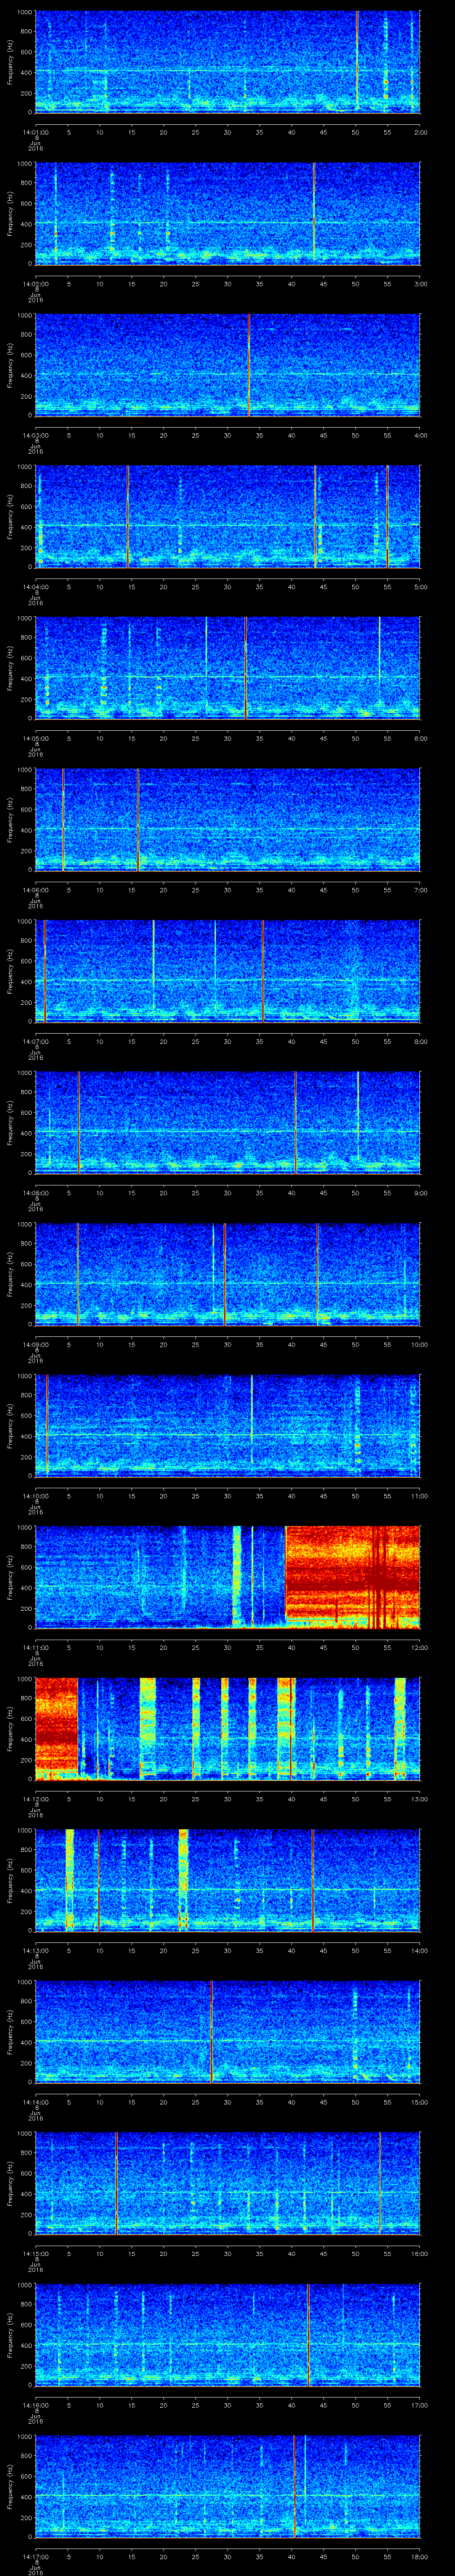Click Frequency (Hz) axis label of 14:01:00 panel
455x2576 pixels.
pyautogui.click(x=10, y=62)
